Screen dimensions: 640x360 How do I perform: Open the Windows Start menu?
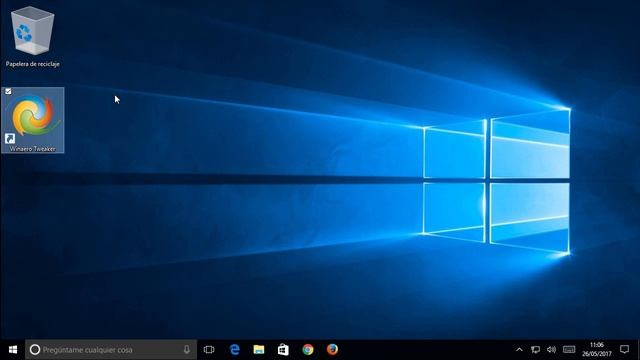click(13, 350)
